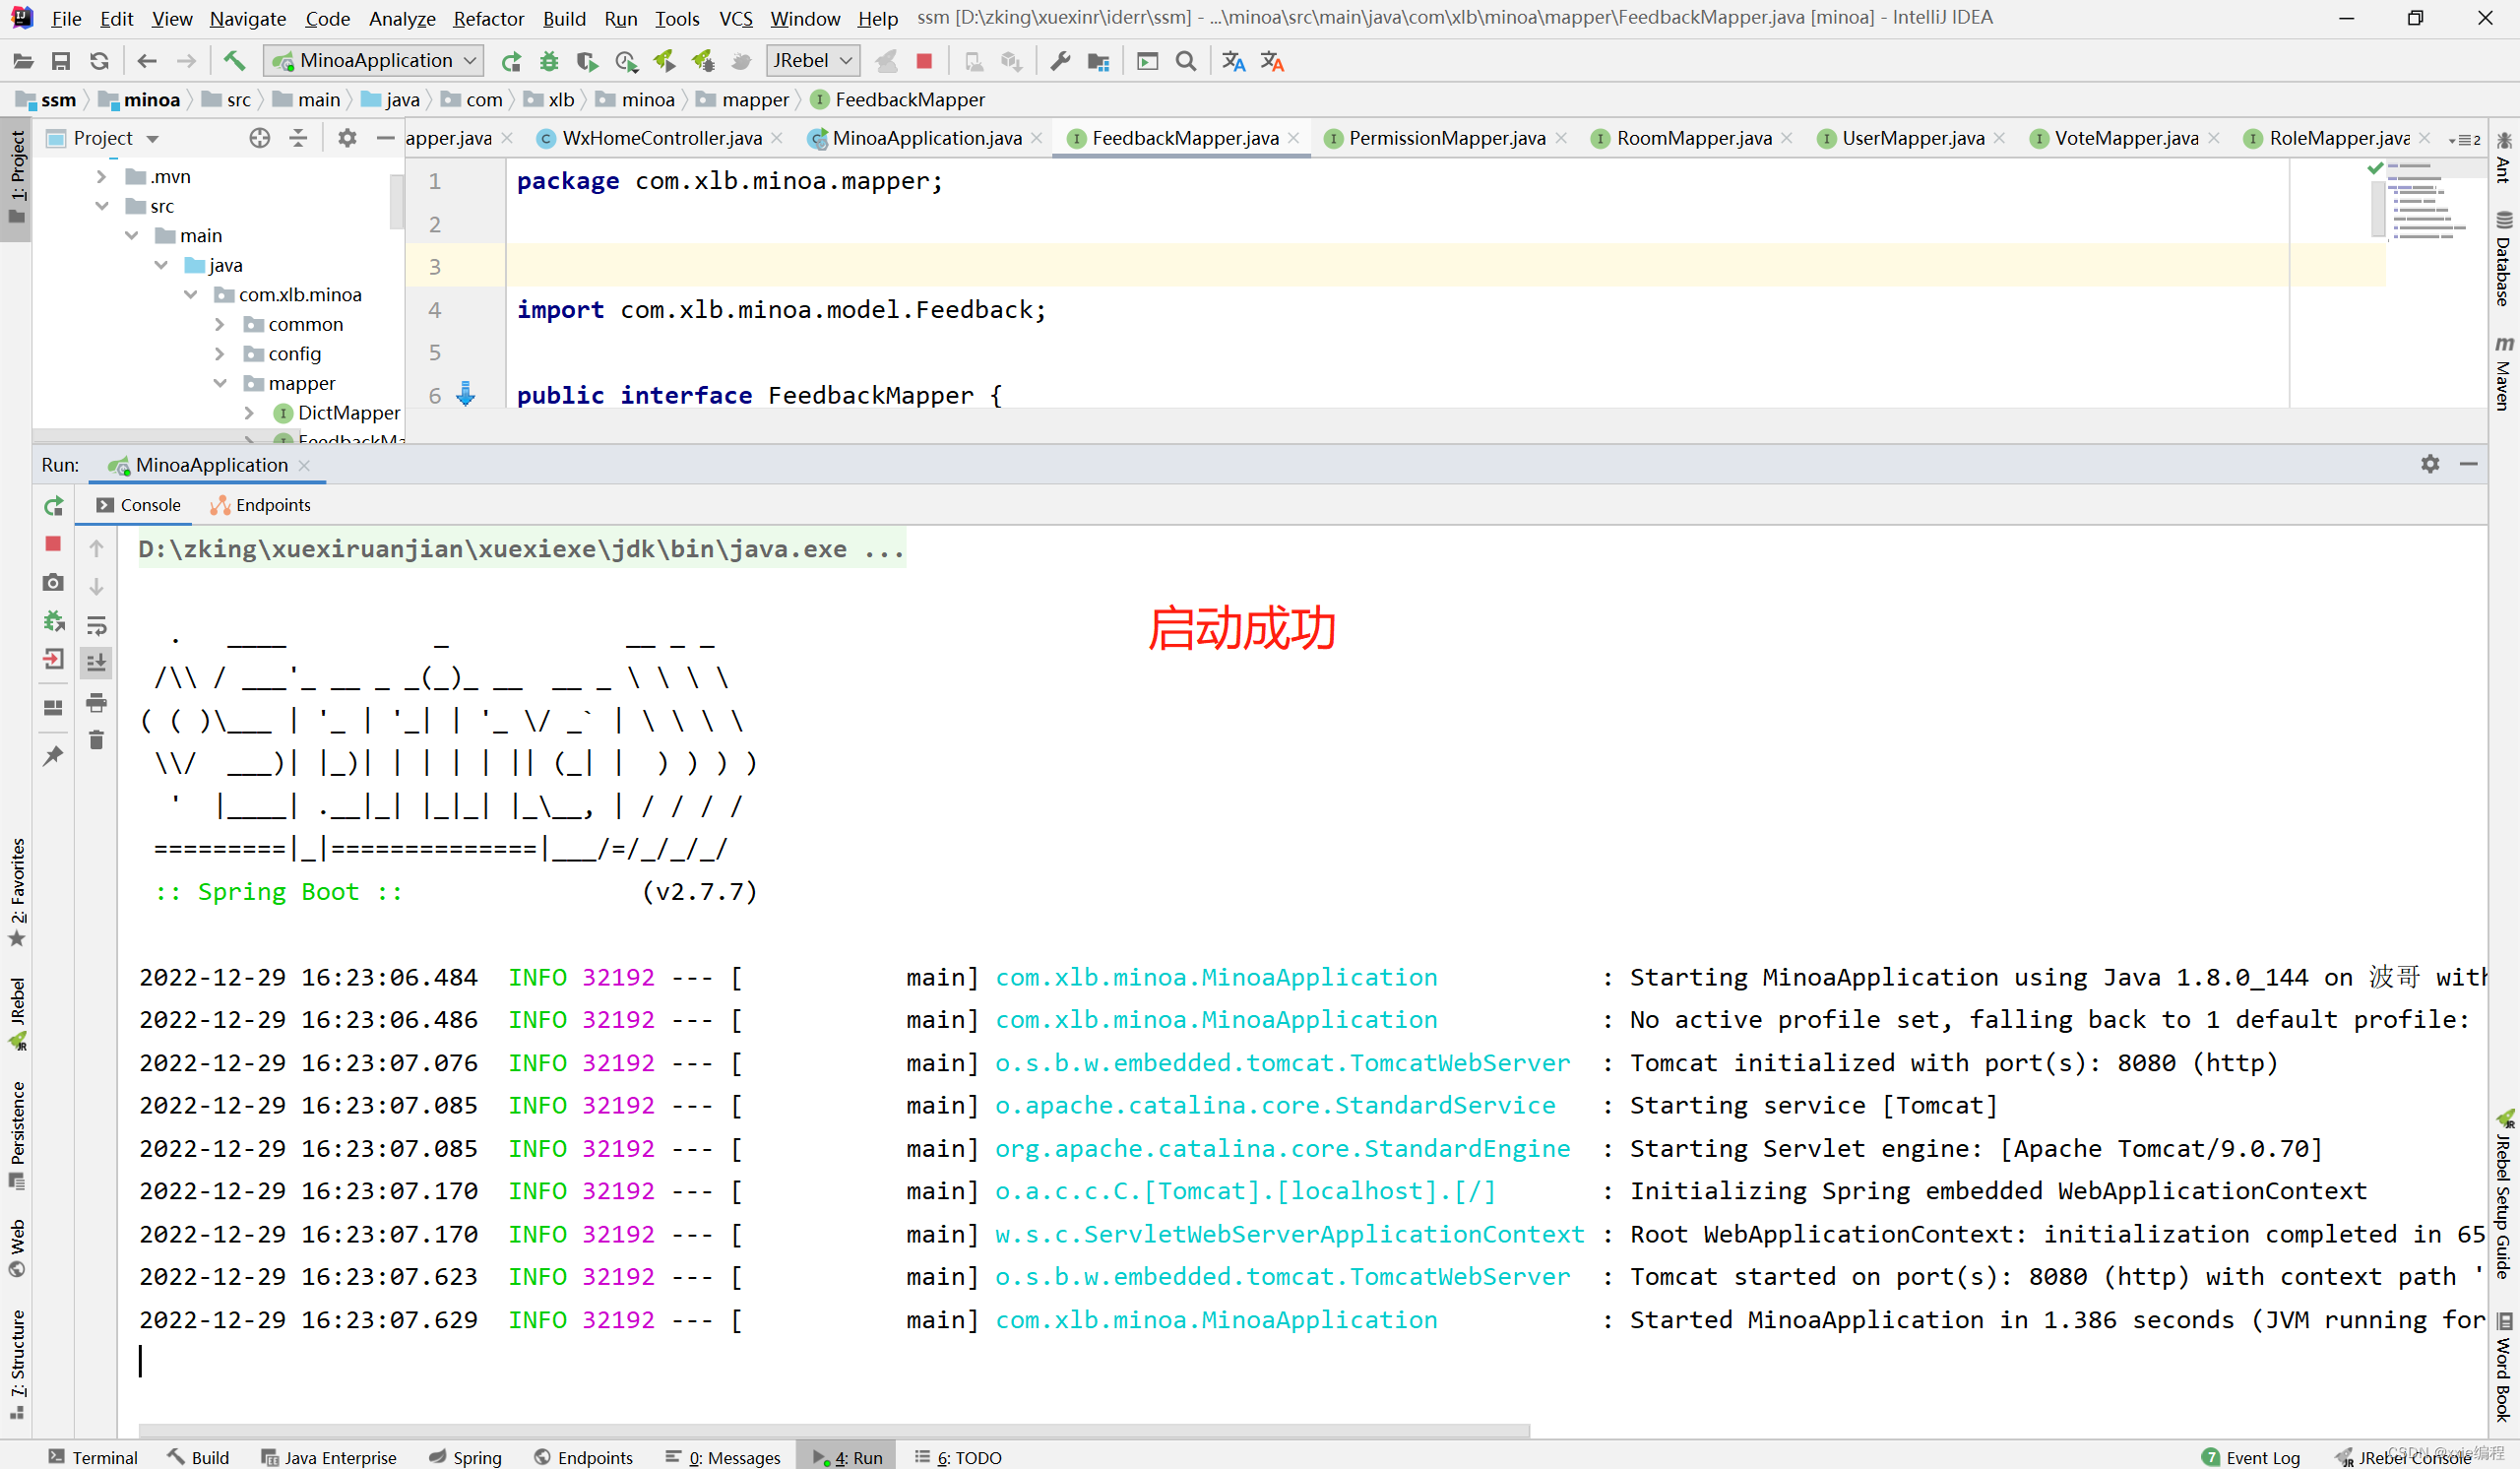
Task: Open the MinoaApplication run configuration dropdown
Action: click(x=374, y=61)
